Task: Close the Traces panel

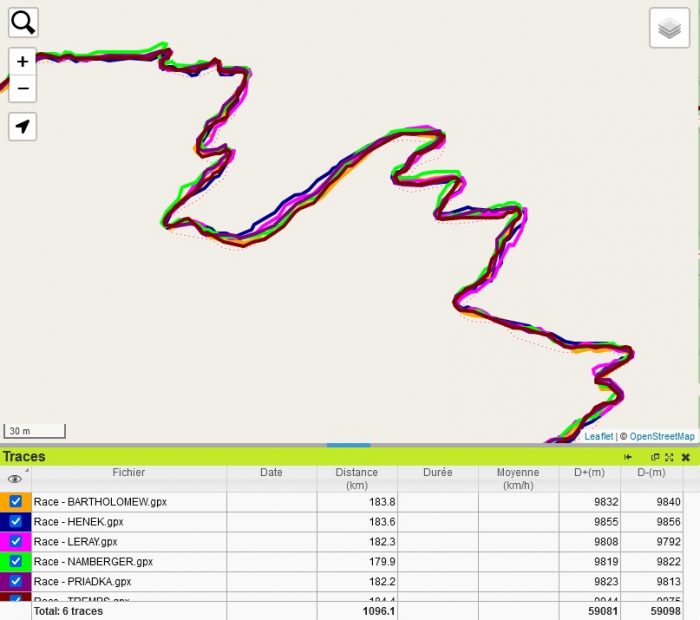Action: (686, 457)
